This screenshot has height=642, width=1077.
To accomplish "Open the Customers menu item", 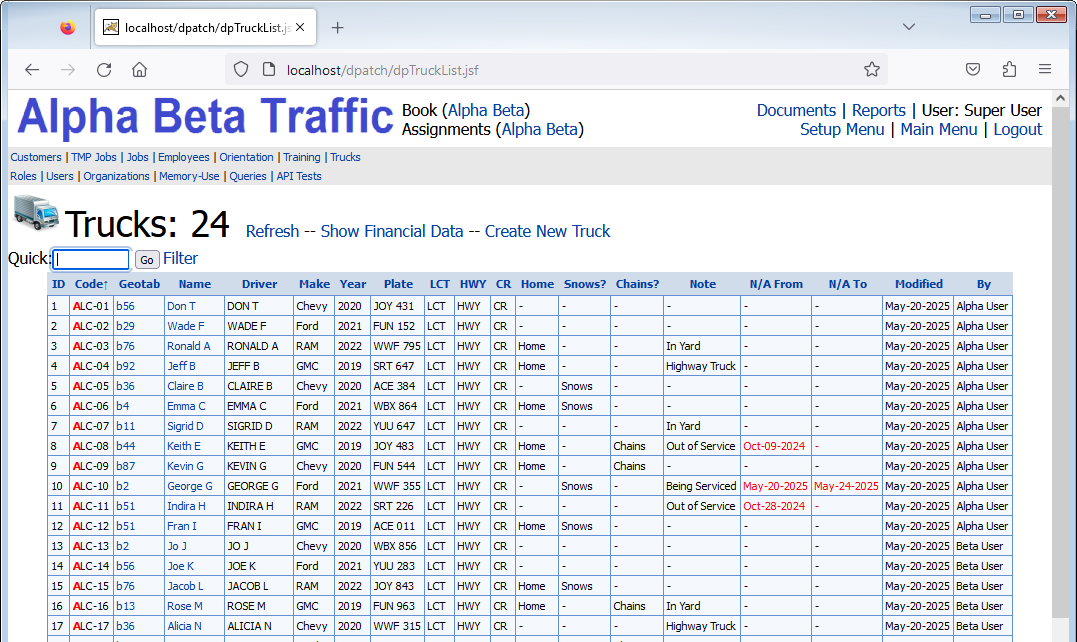I will click(36, 157).
